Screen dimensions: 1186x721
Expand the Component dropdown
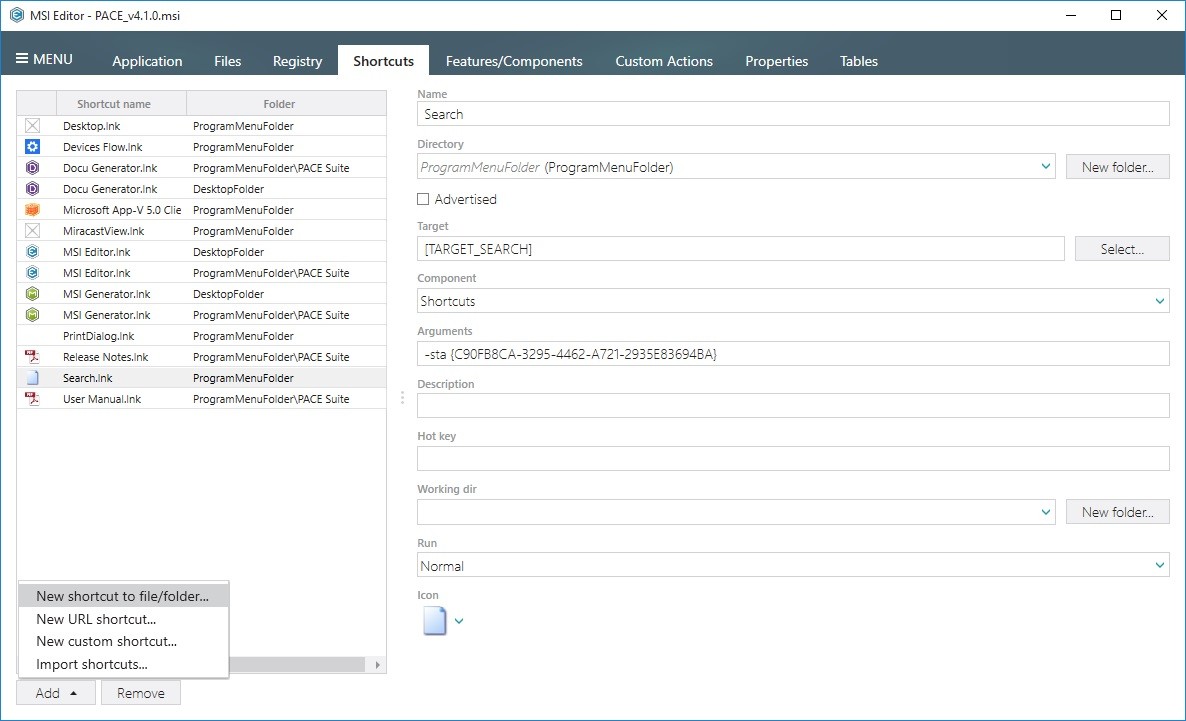pos(1160,301)
